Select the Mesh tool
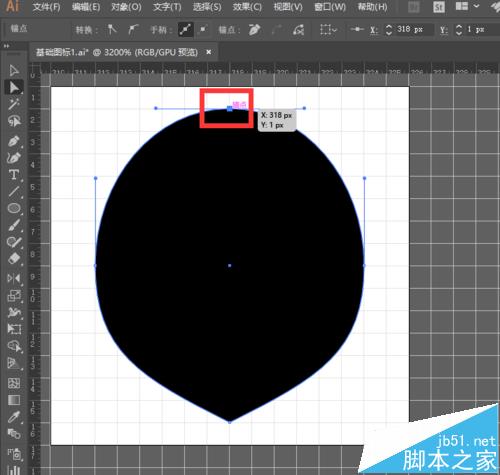 14,383
